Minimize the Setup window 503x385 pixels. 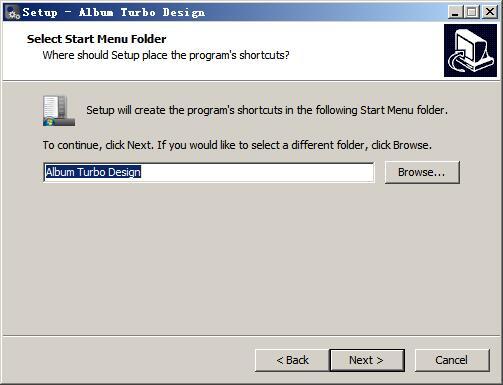[455, 12]
